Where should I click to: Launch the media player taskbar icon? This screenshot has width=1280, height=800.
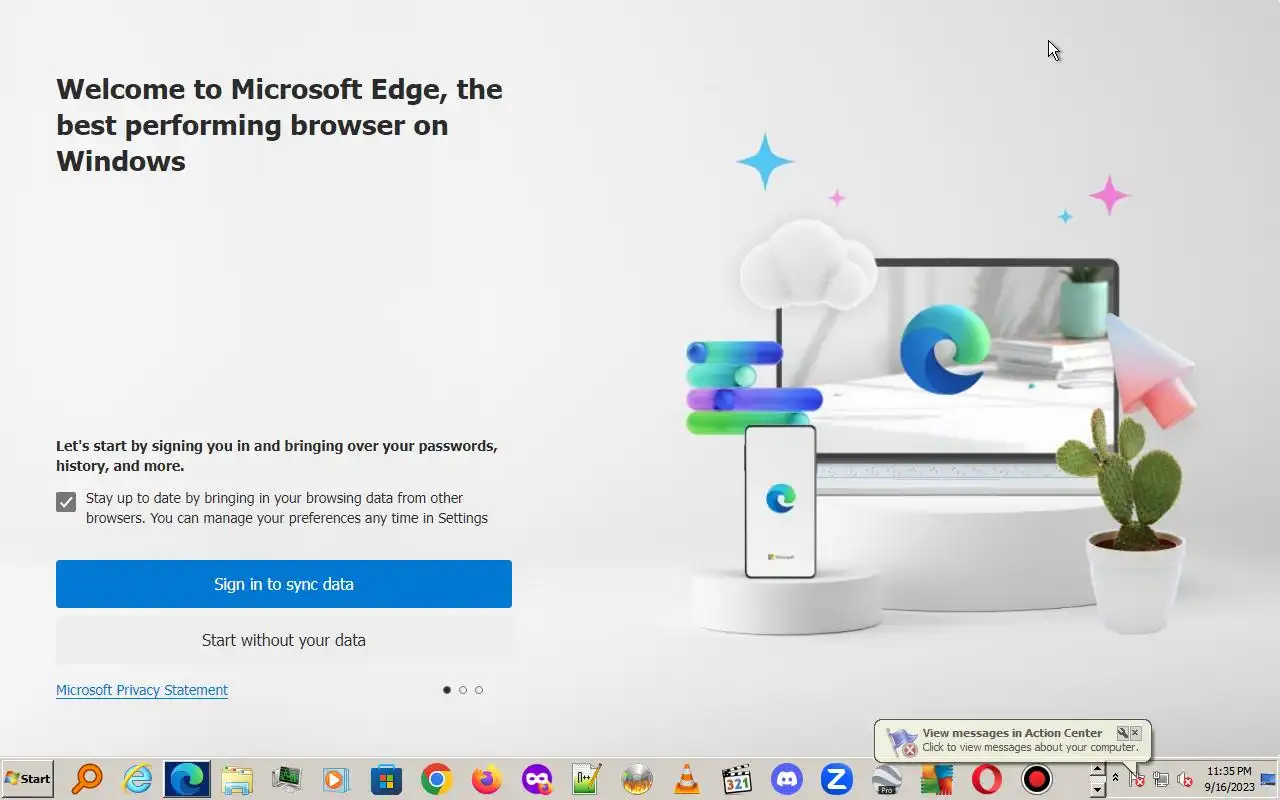coord(337,779)
